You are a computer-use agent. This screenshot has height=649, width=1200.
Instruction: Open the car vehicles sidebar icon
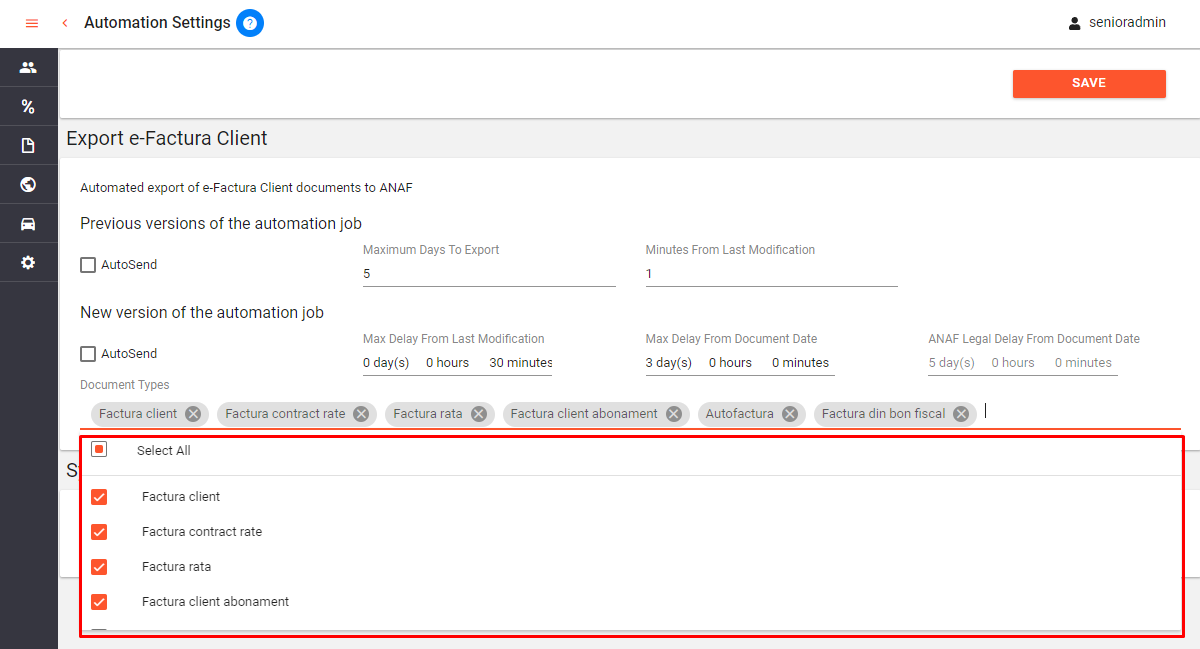28,224
